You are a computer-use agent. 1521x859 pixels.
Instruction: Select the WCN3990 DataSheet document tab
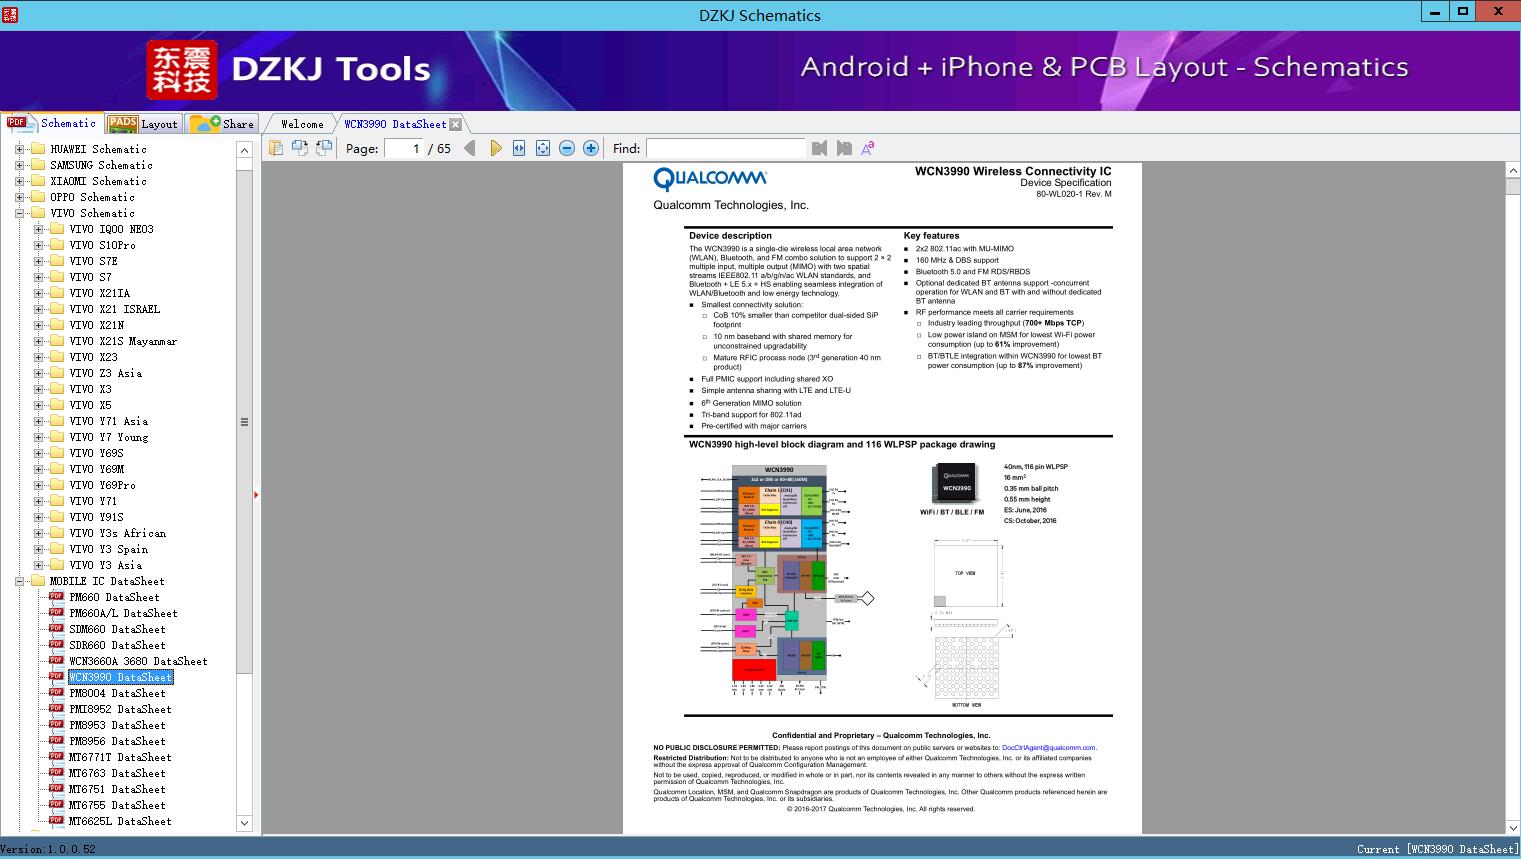395,124
